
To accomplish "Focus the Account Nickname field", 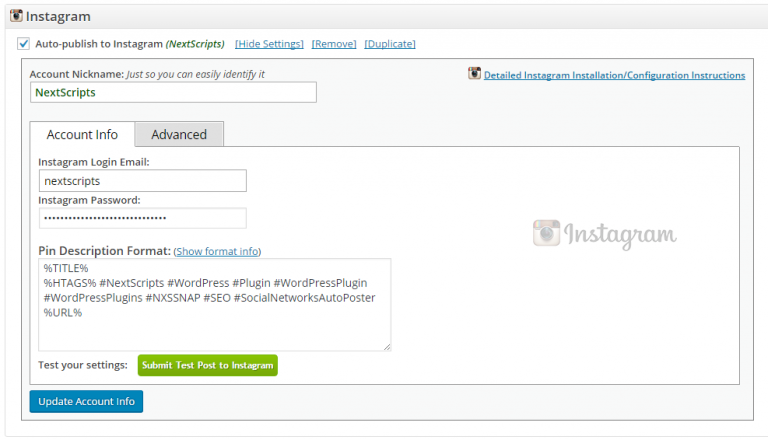I will pyautogui.click(x=173, y=92).
